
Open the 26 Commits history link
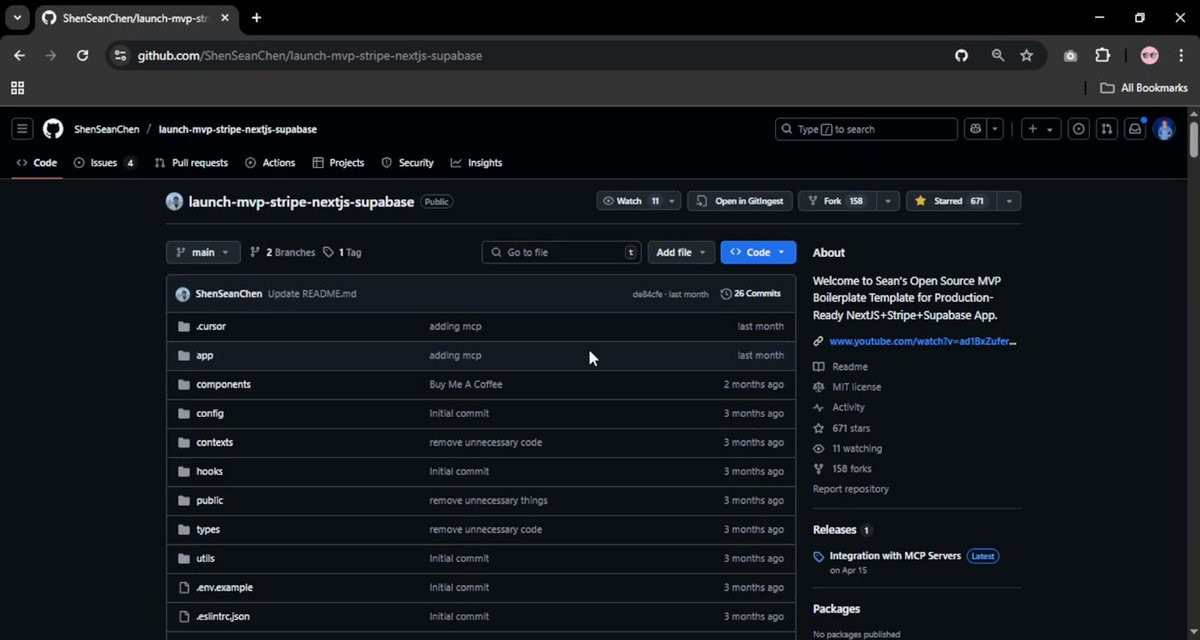[x=750, y=294]
